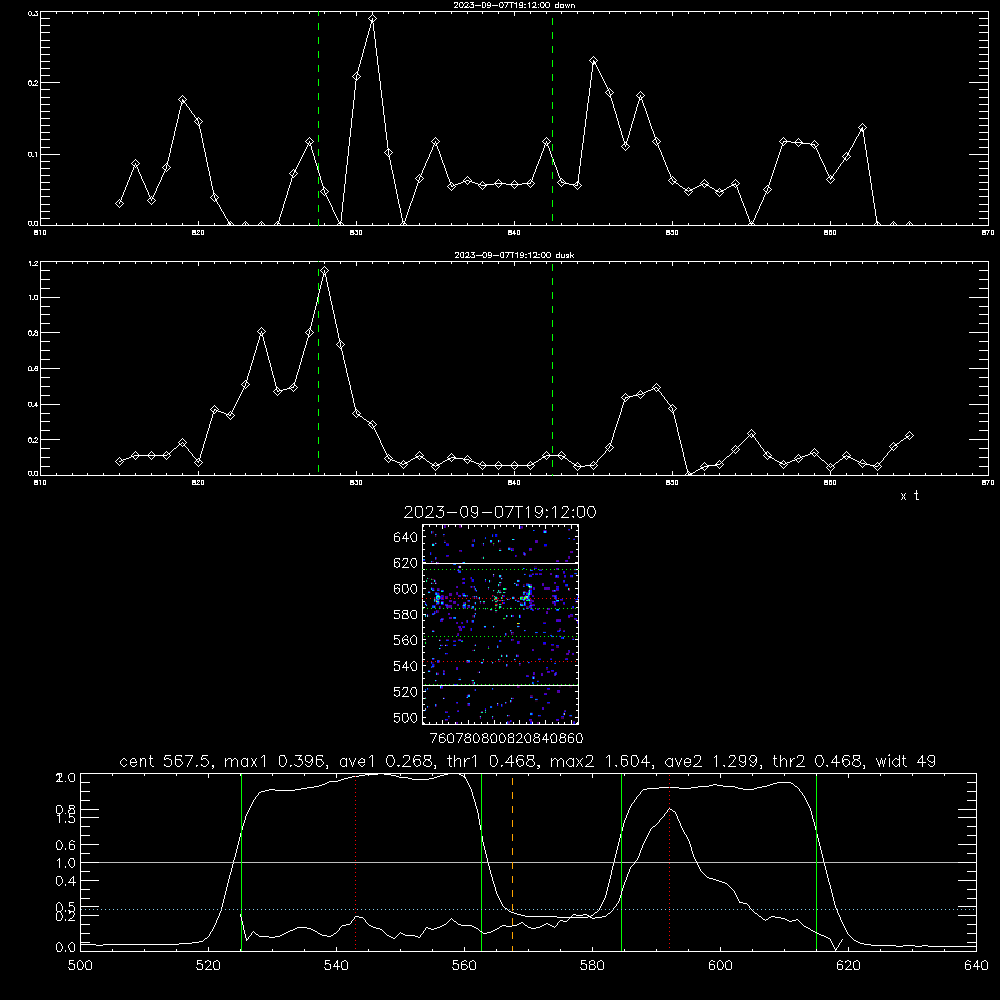The image size is (1000, 1000).
Task: Click the bottom plot's x-axis label 600
Action: [720, 966]
